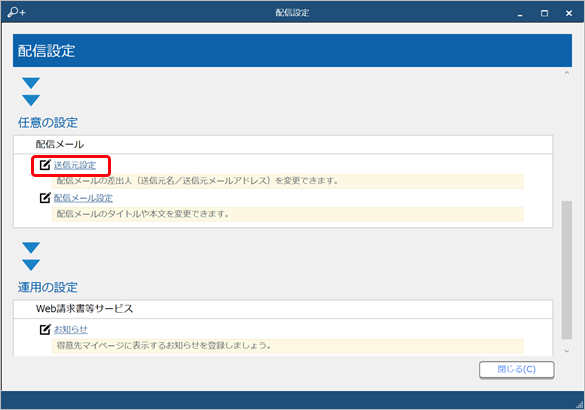Open the お知らせ link
This screenshot has width=585, height=410.
coord(71,330)
